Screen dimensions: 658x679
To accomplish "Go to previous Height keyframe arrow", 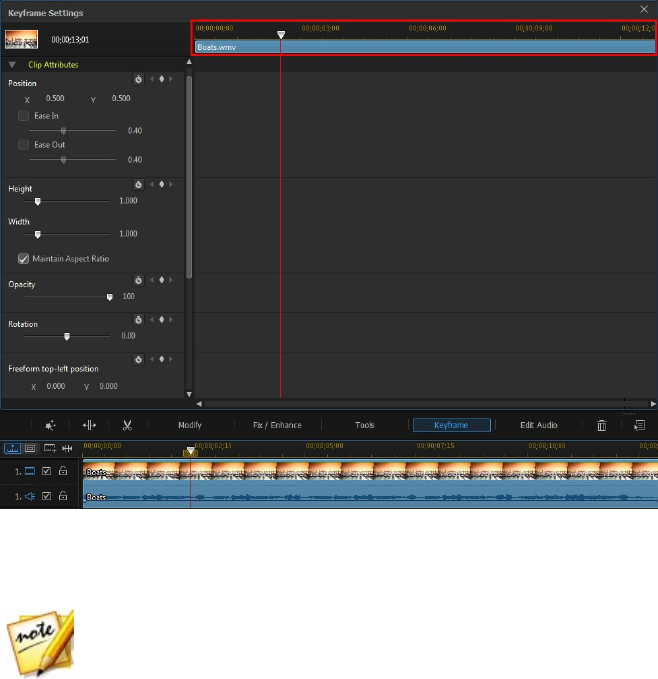I will 152,184.
